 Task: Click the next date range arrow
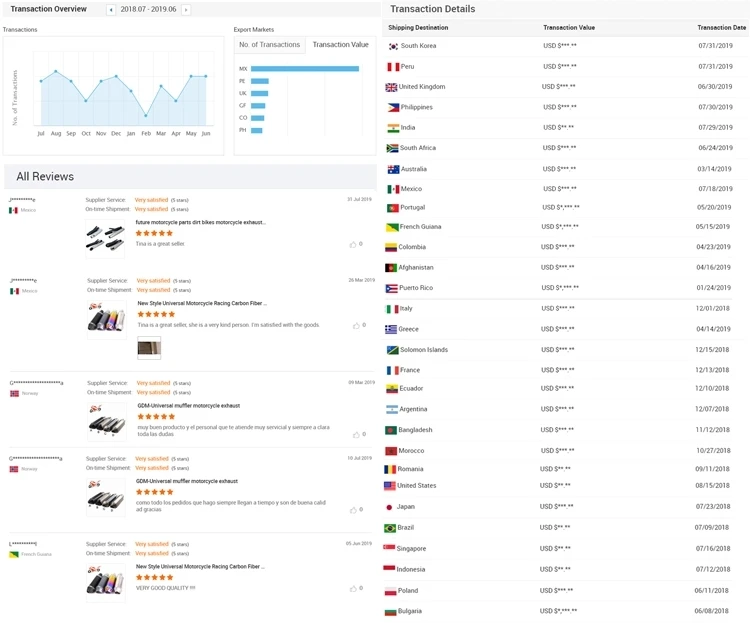tap(186, 9)
